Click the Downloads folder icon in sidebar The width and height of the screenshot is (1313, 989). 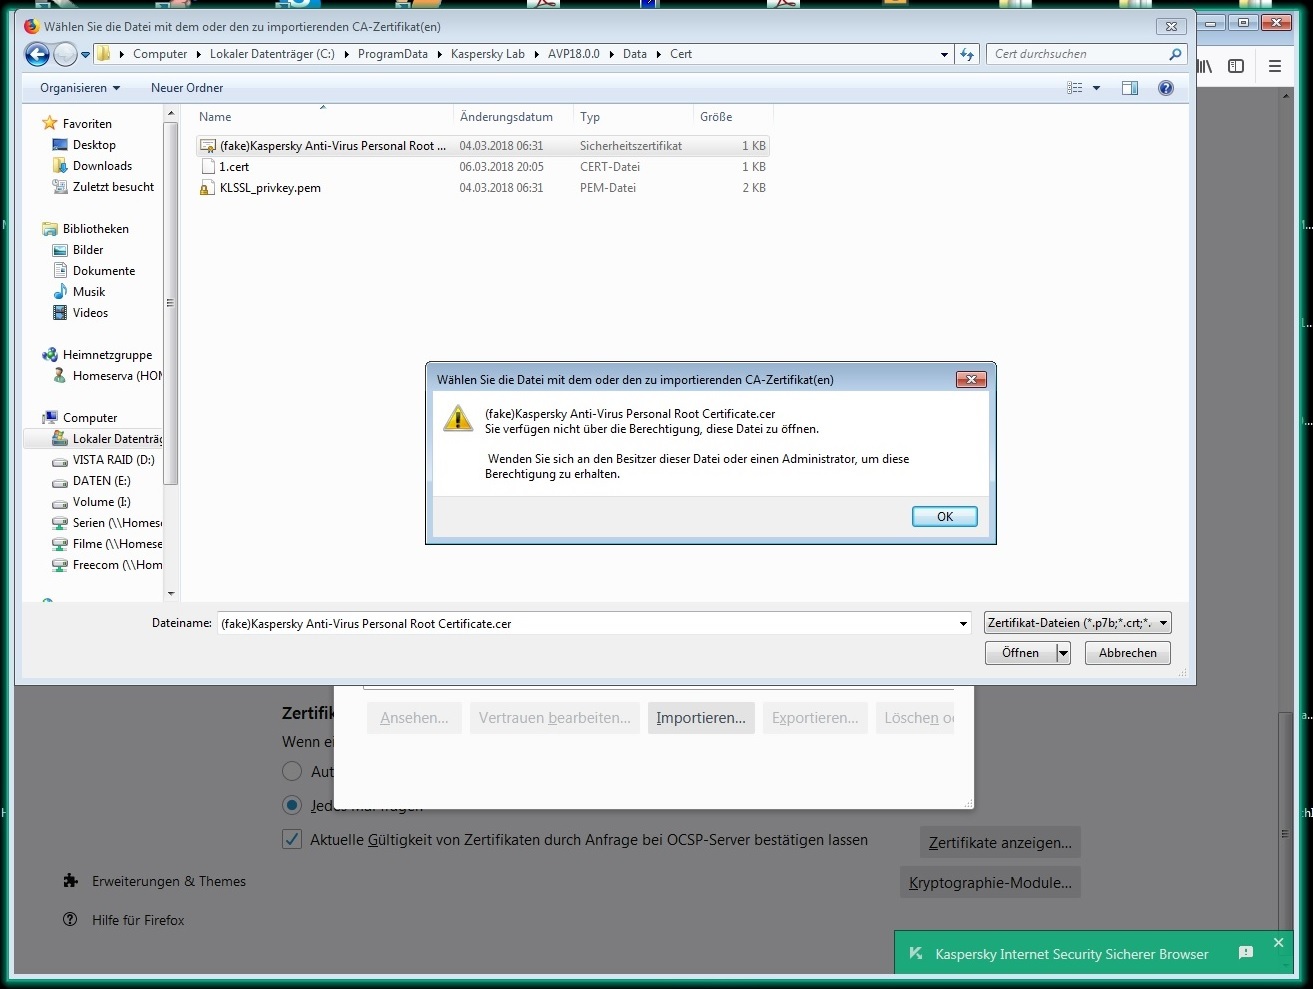(x=60, y=166)
